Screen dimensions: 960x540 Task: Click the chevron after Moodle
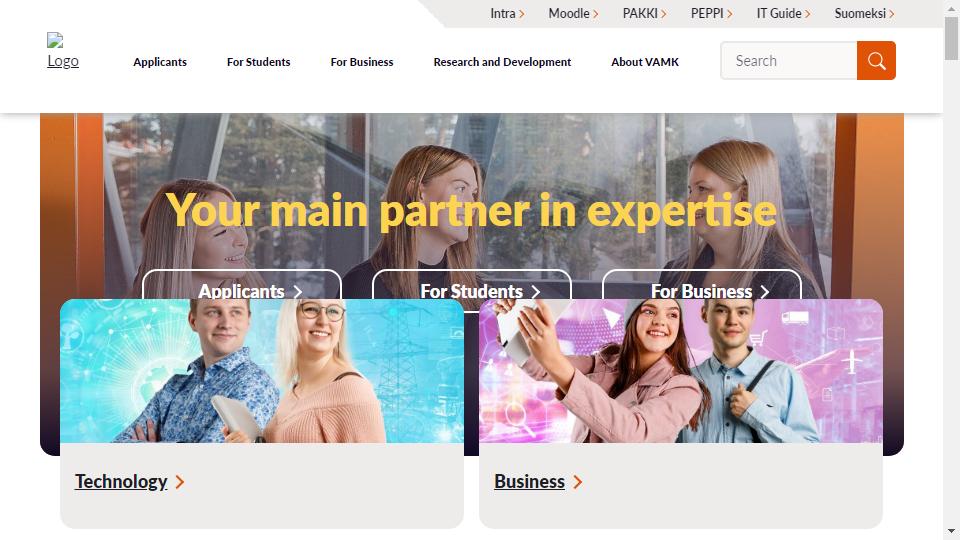(x=595, y=14)
